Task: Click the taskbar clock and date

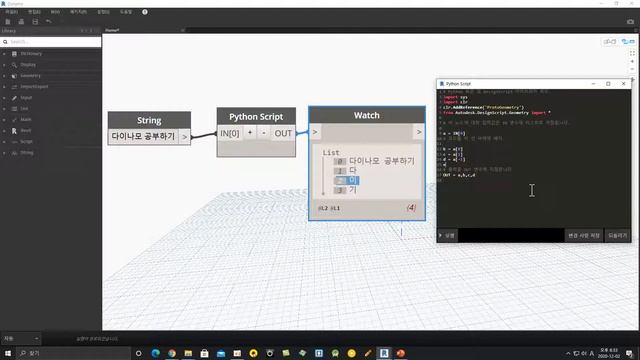Action: (x=609, y=353)
